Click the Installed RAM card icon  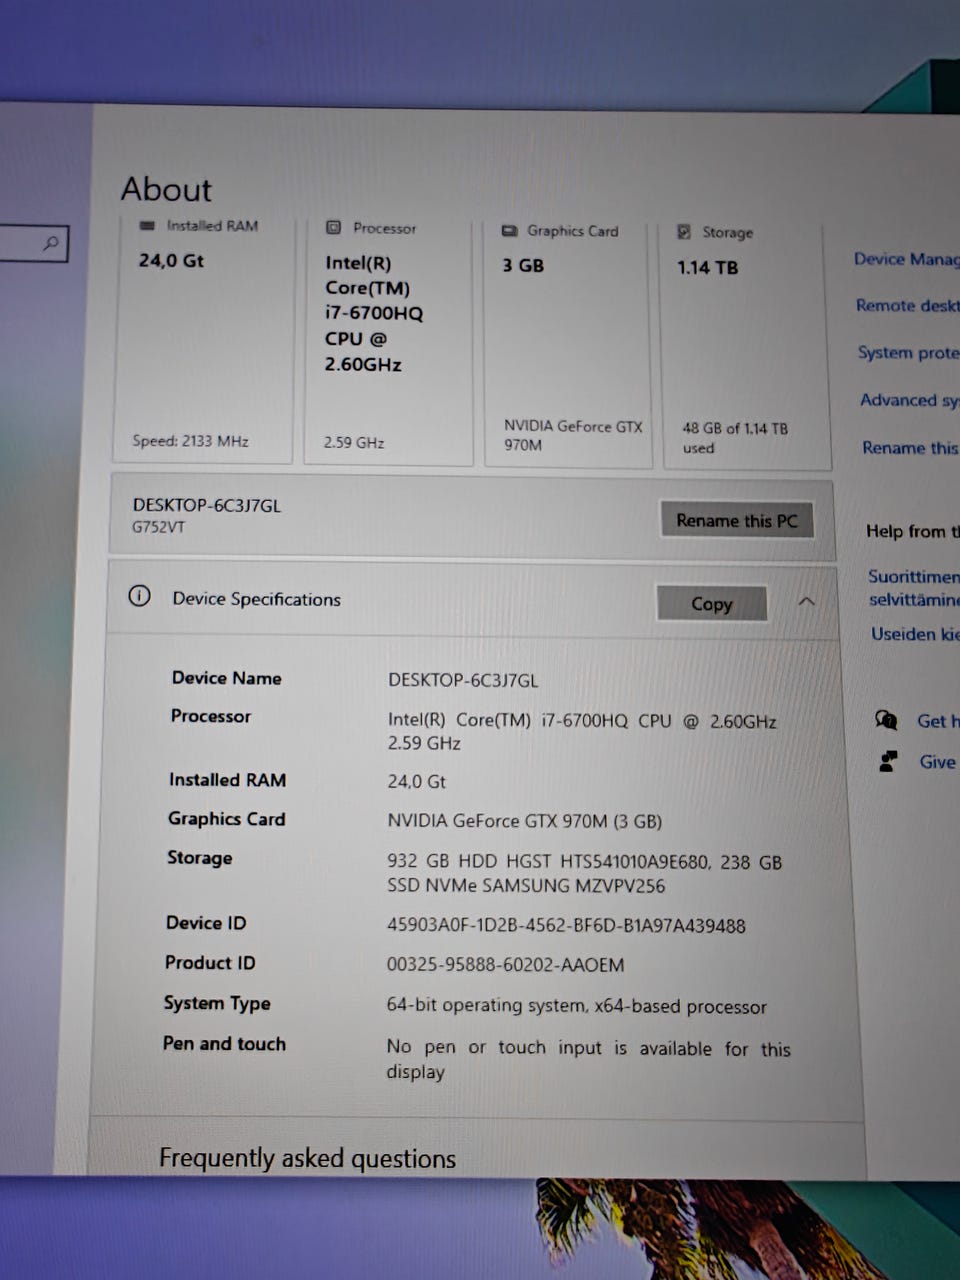point(147,226)
